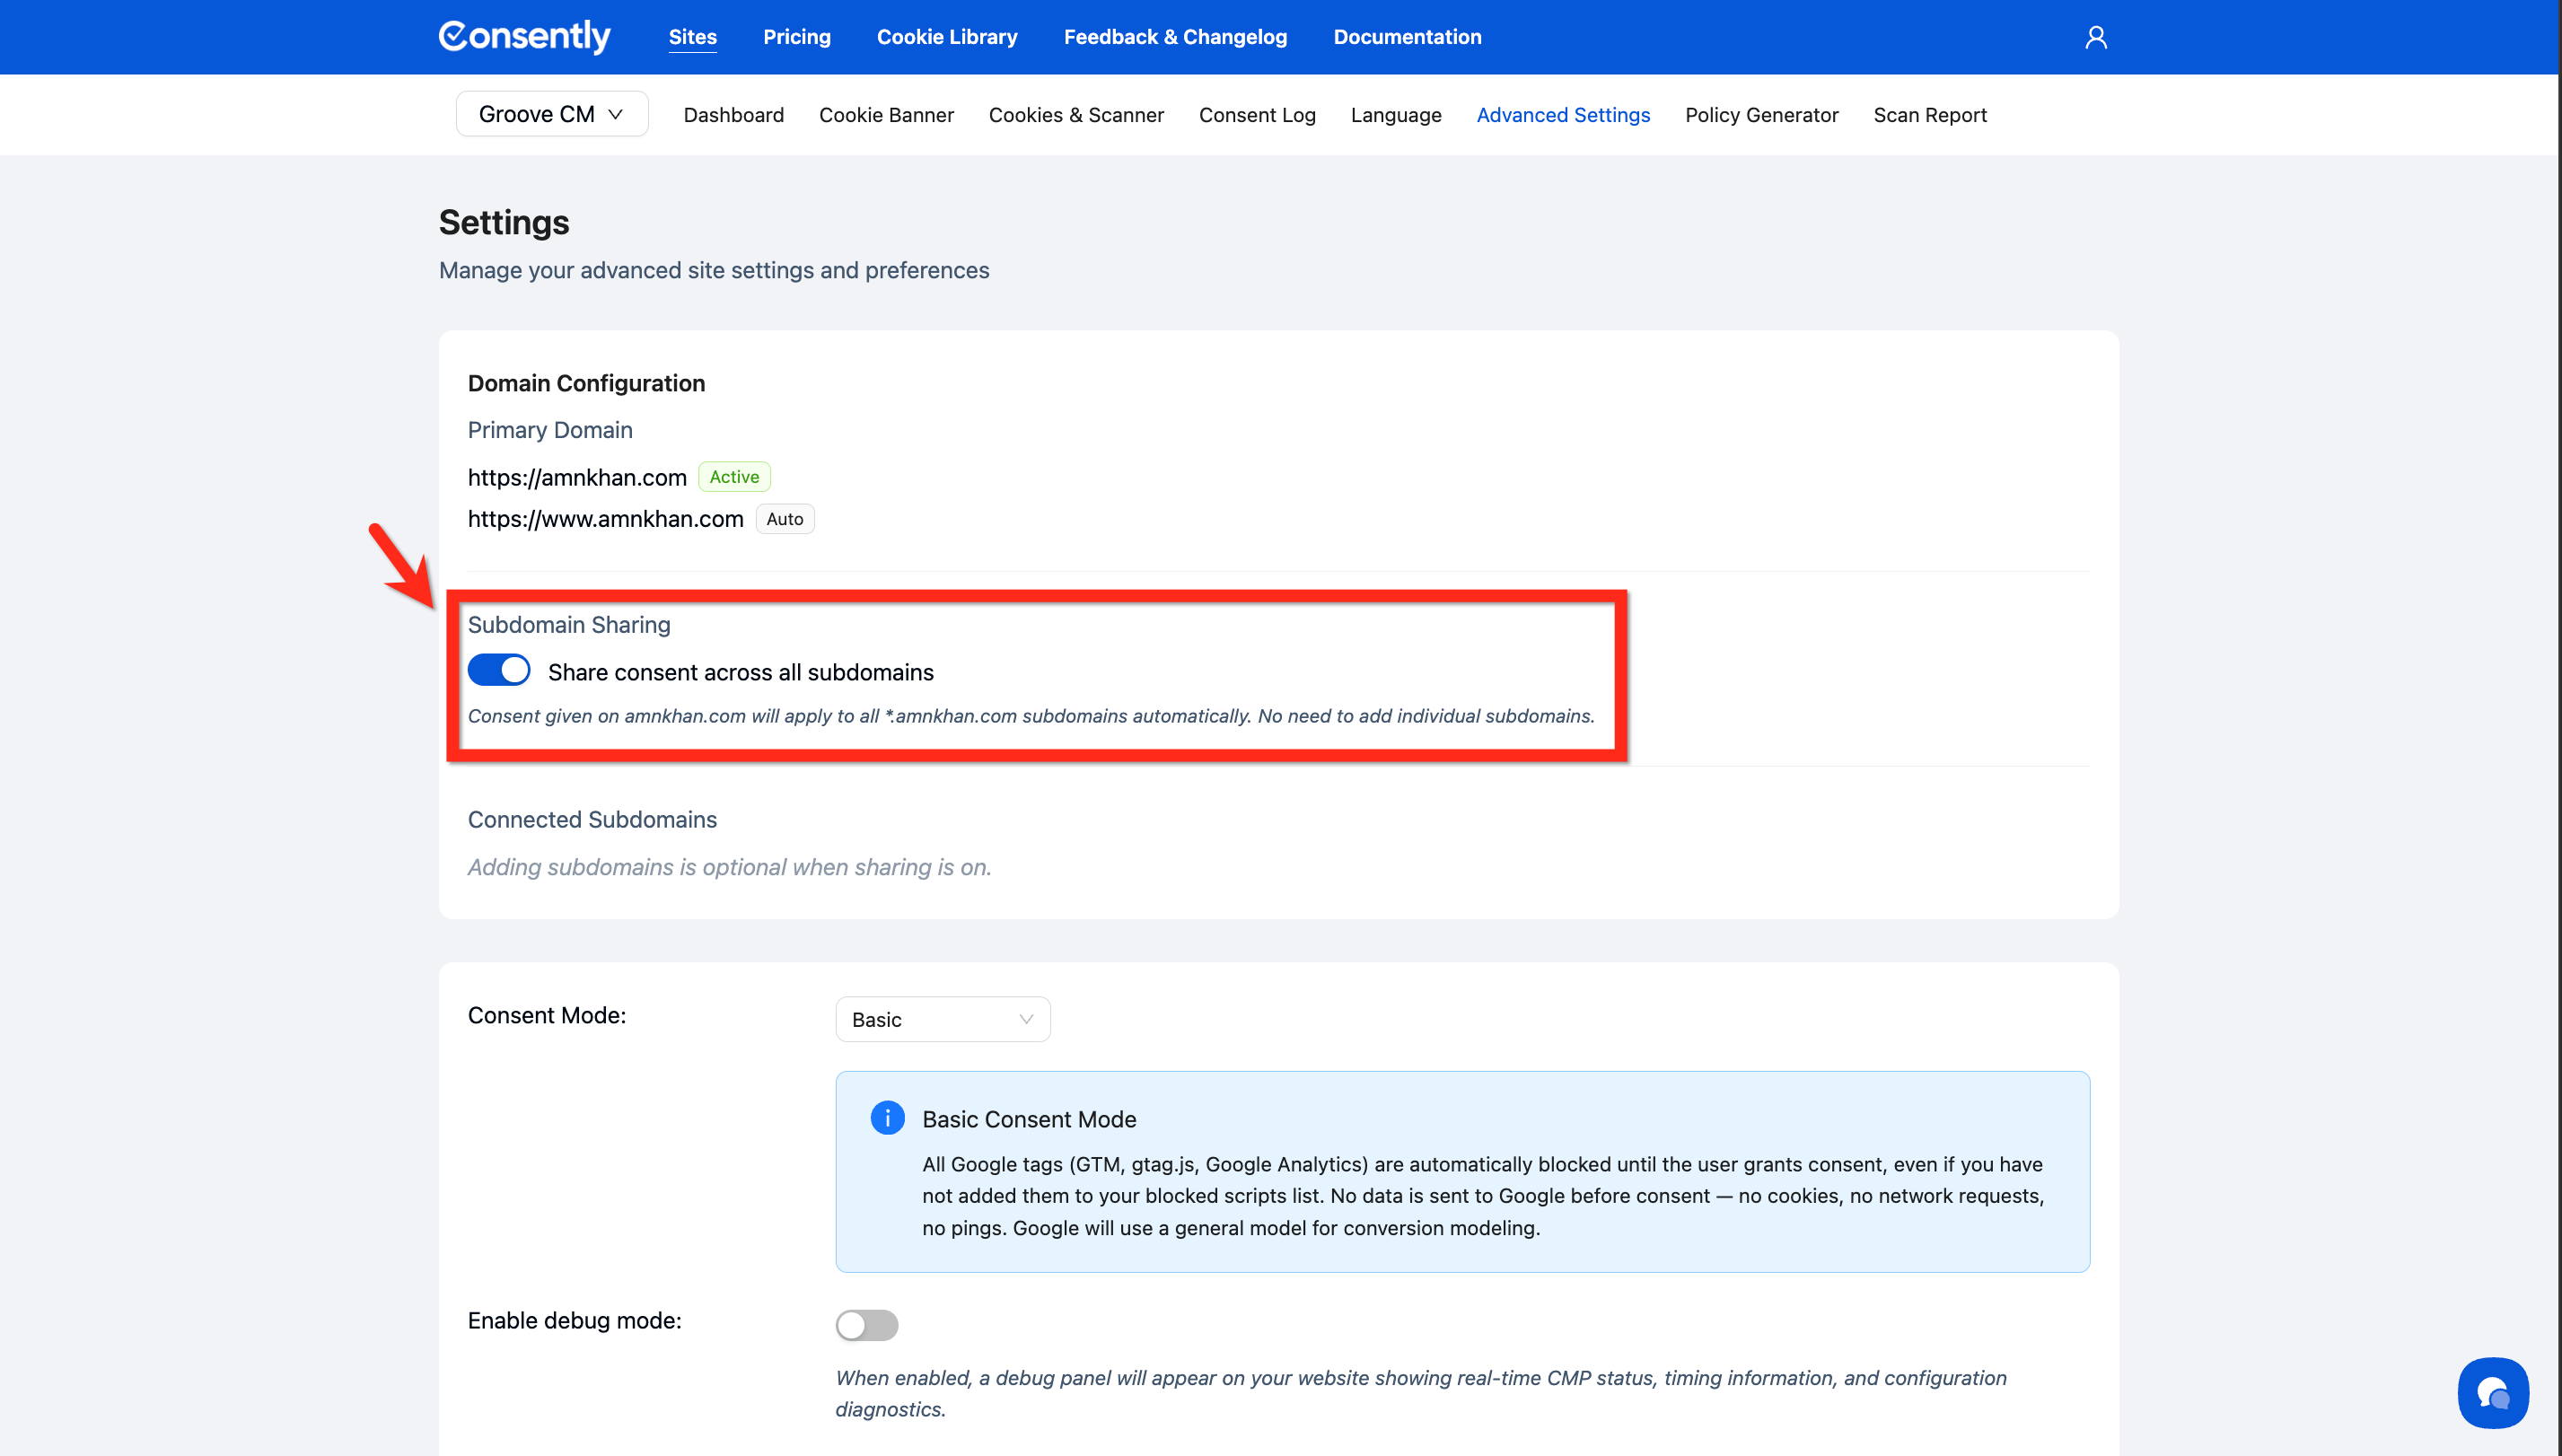
Task: Click the Auto badge next to www domain
Action: [784, 519]
